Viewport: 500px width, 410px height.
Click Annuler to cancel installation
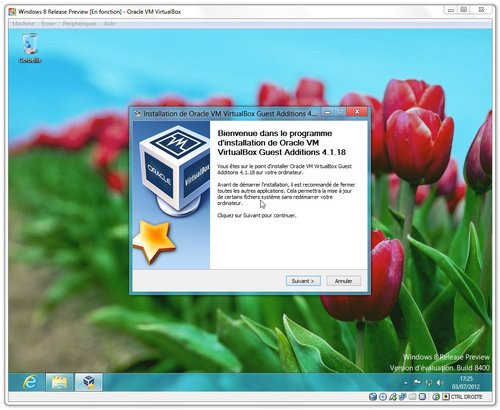click(343, 281)
